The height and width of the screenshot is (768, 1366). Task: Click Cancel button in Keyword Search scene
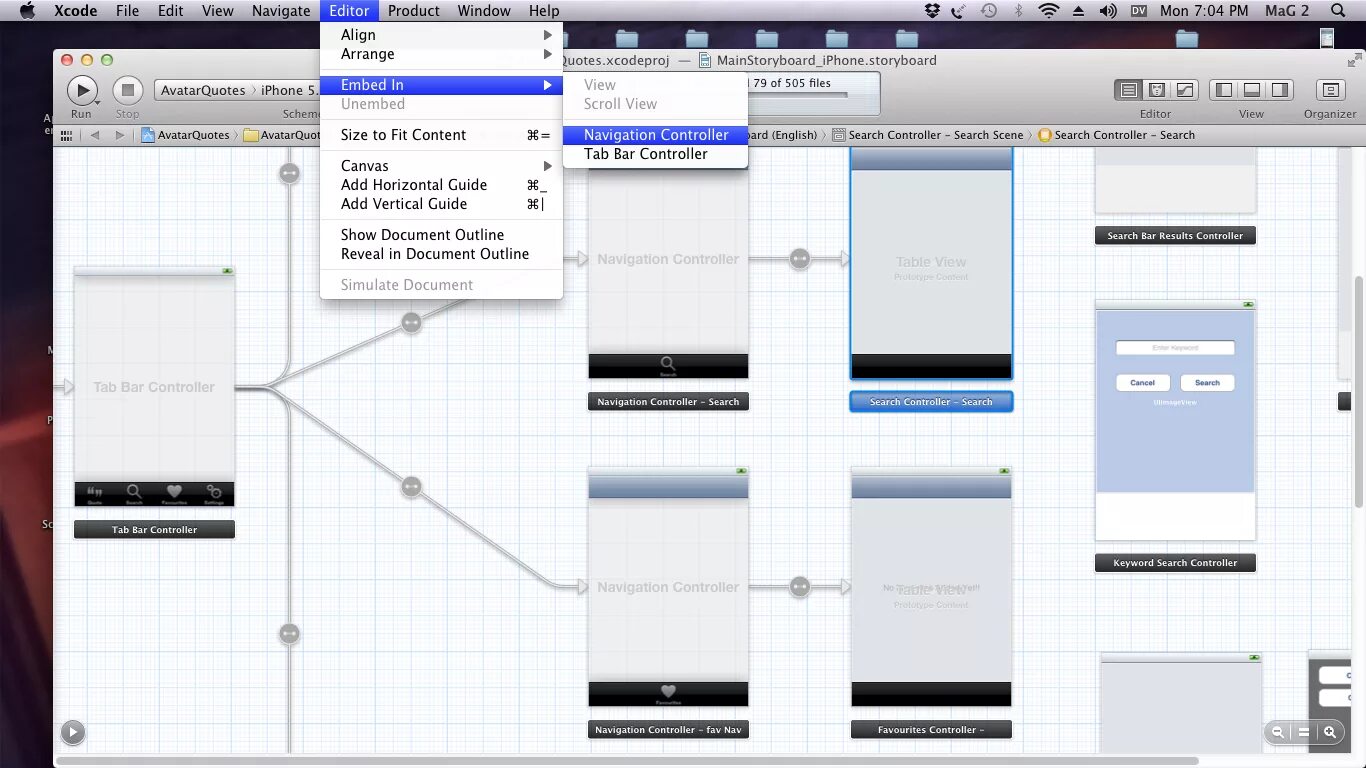pos(1142,383)
